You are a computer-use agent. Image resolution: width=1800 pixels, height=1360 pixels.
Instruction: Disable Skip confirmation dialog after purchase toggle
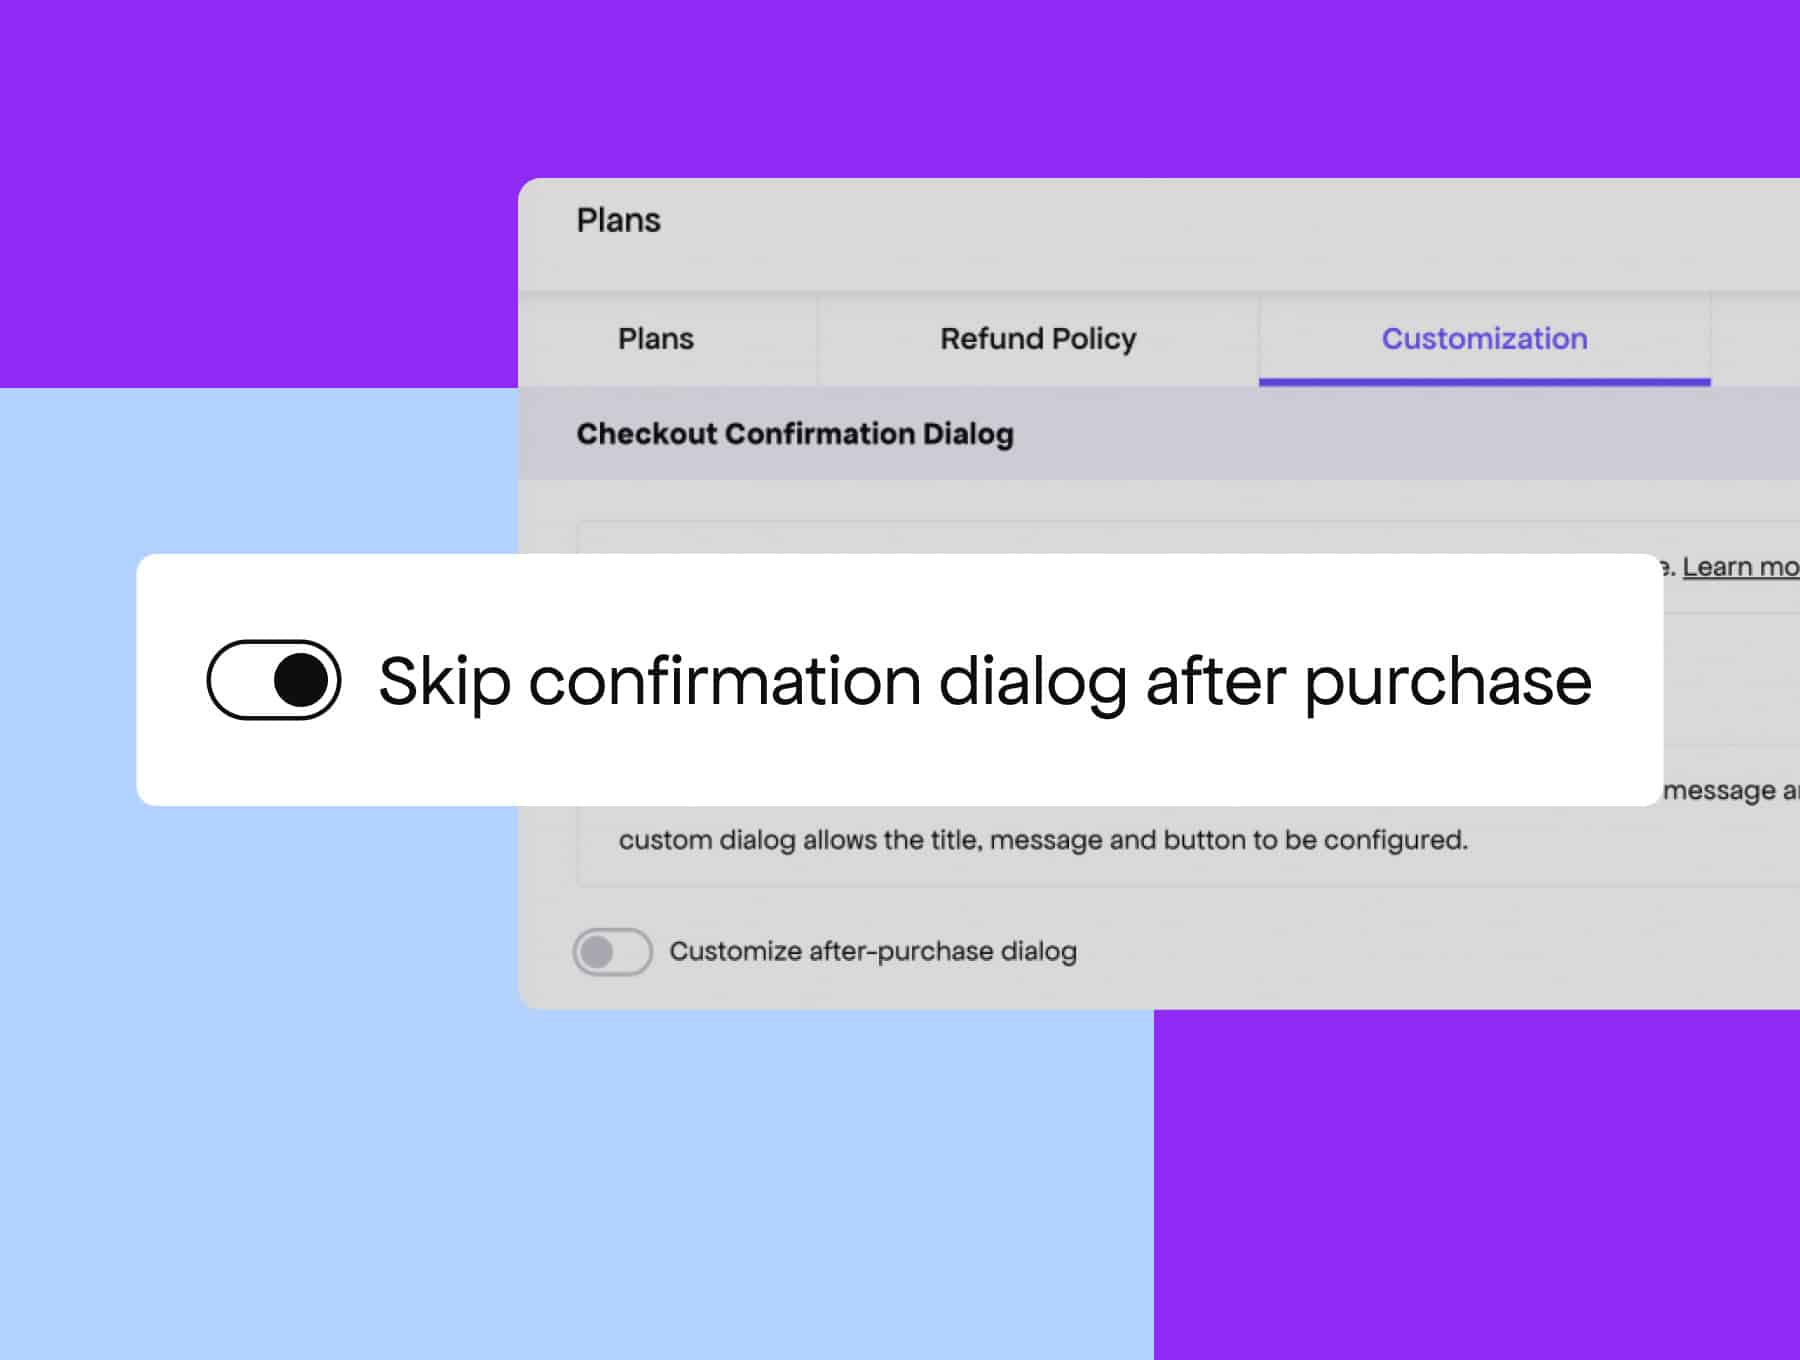(x=273, y=680)
